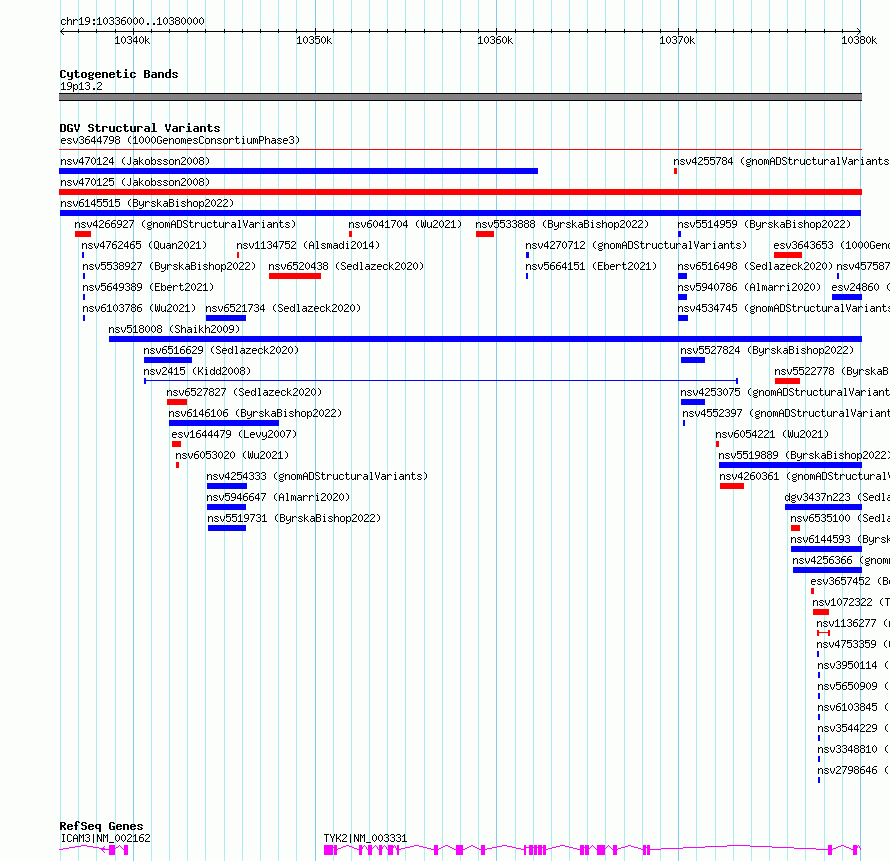Image resolution: width=890 pixels, height=861 pixels.
Task: Click the nsv5649389 (Ebert2021) variant label
Action: click(148, 287)
